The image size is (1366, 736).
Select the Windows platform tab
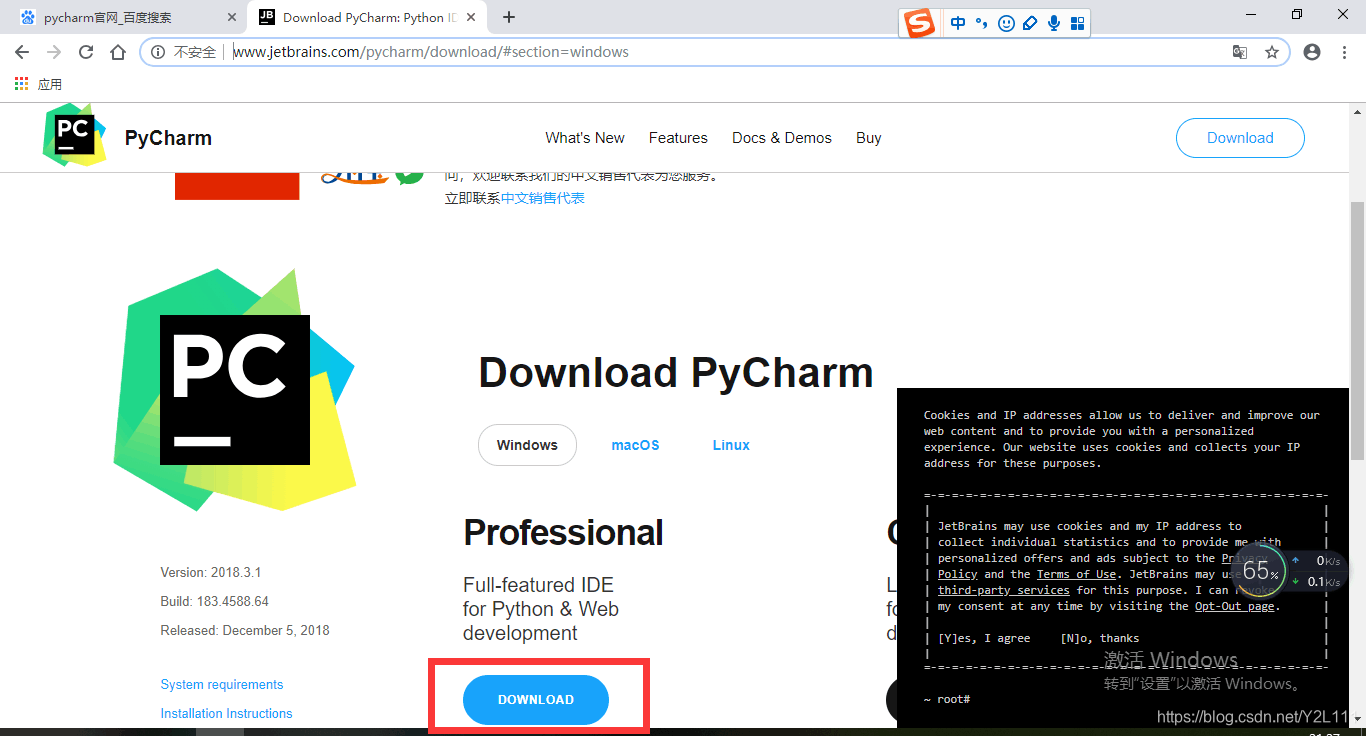coord(527,445)
